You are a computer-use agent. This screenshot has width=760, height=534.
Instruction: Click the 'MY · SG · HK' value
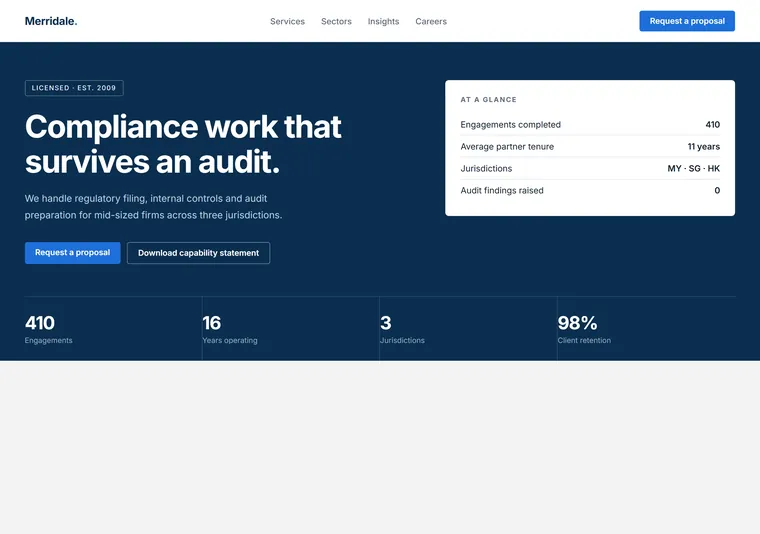pyautogui.click(x=694, y=168)
